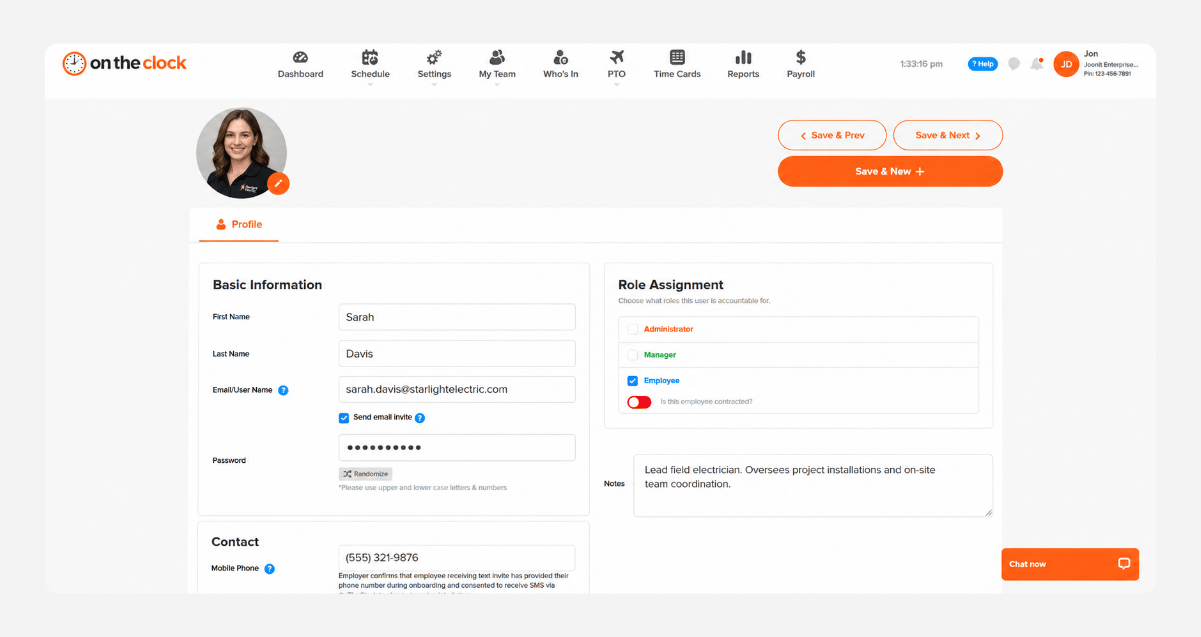Click the OnTheClock logo
This screenshot has width=1201, height=637.
pos(124,63)
